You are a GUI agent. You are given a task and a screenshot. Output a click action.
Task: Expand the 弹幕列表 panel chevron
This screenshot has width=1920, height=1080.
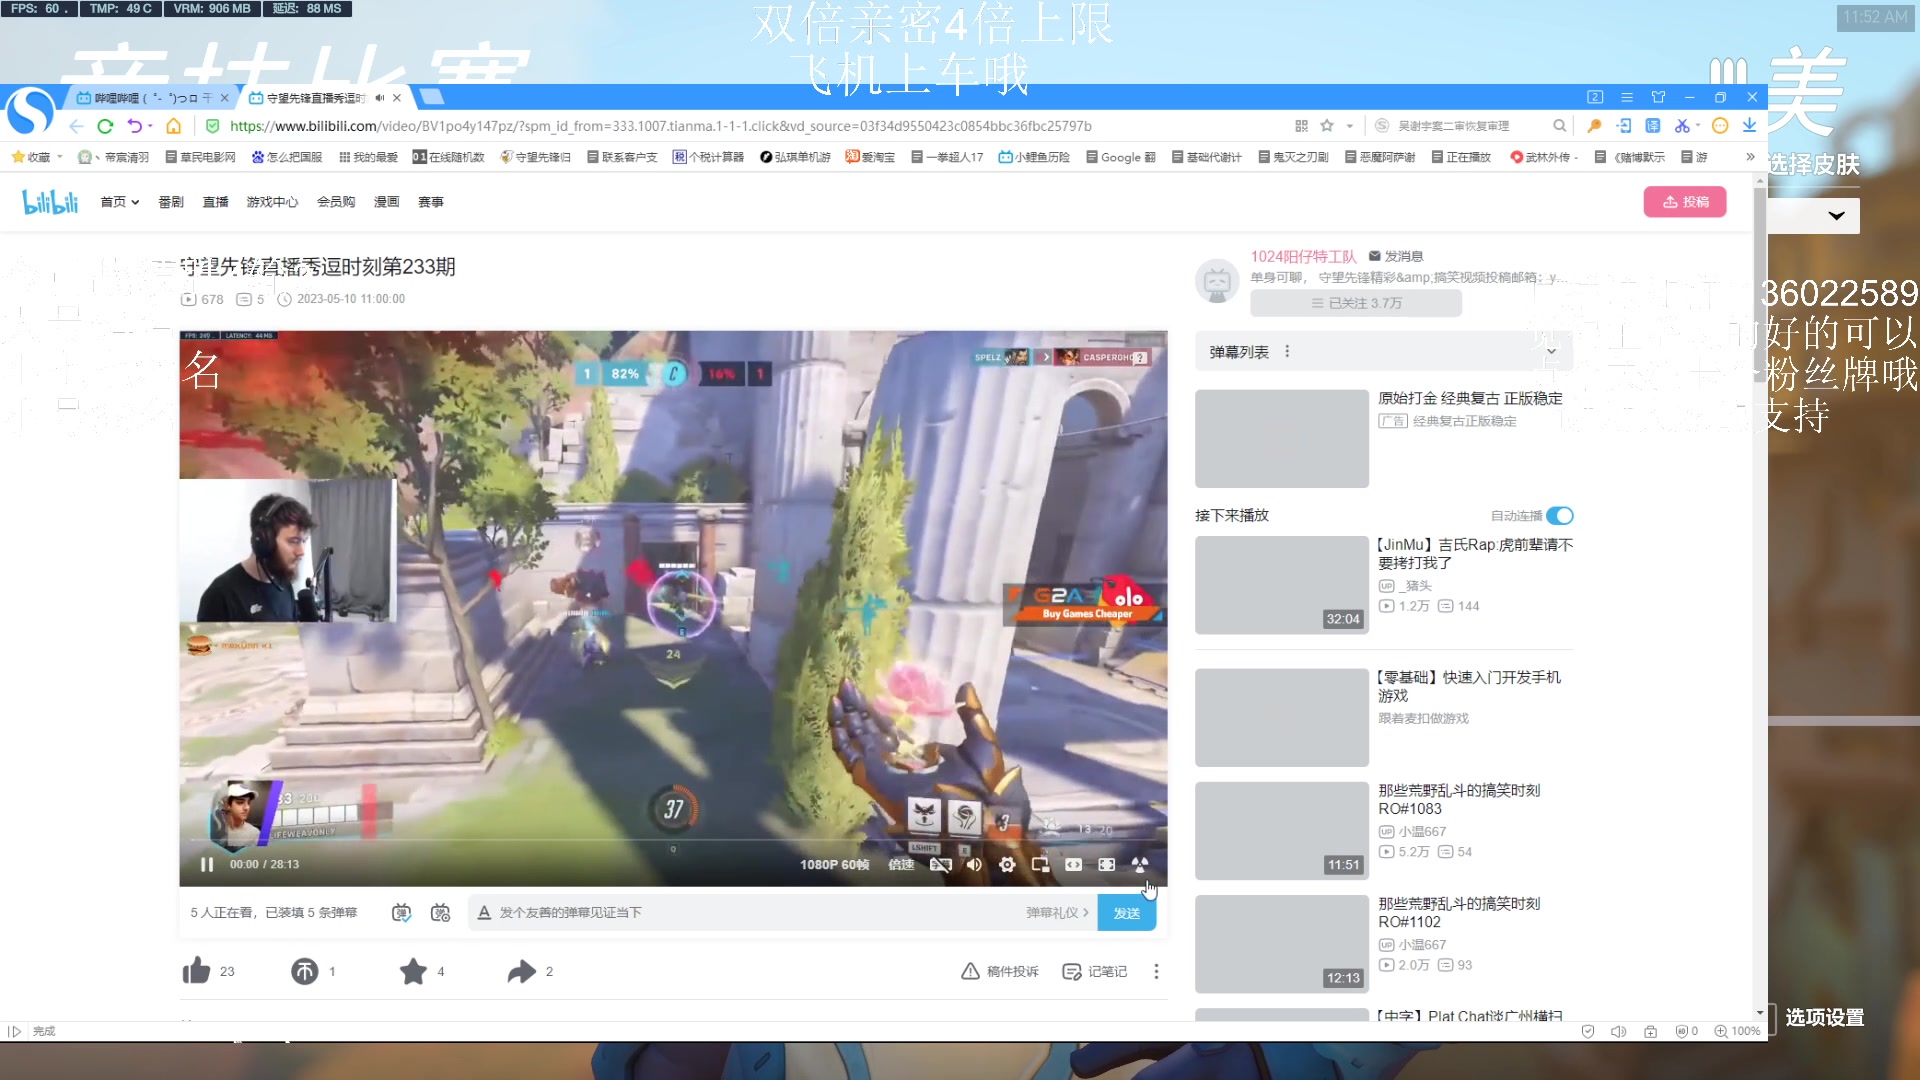click(x=1551, y=352)
